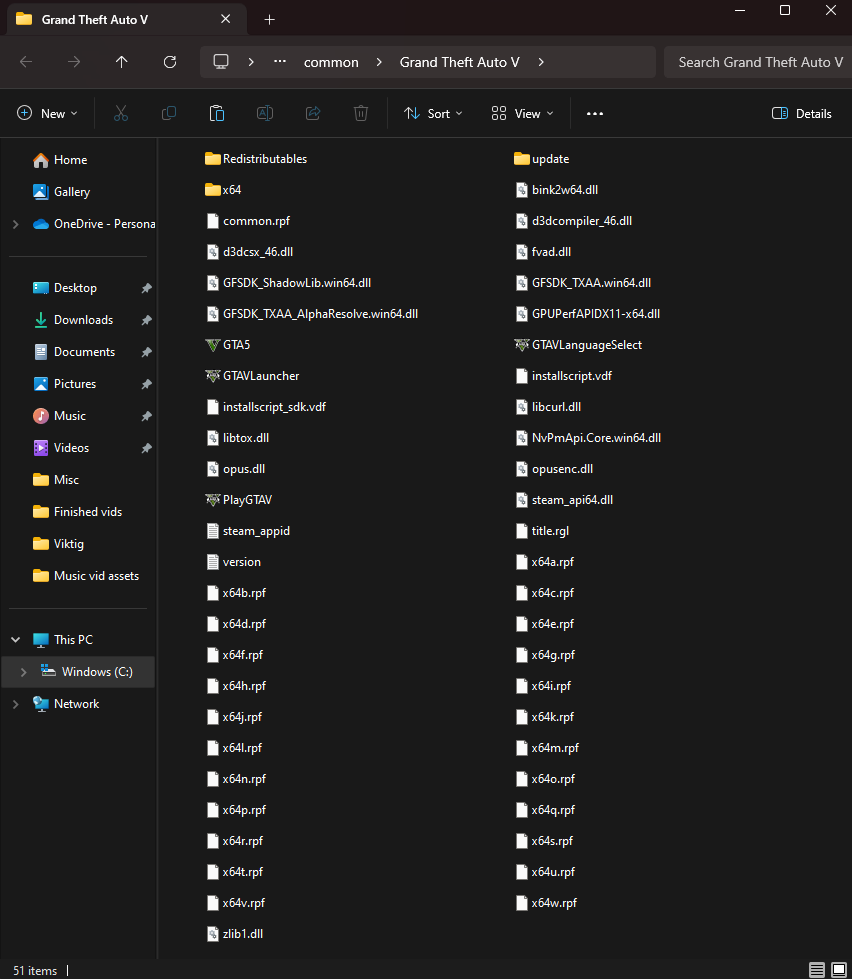852x979 pixels.
Task: Open the New item dropdown
Action: 47,114
